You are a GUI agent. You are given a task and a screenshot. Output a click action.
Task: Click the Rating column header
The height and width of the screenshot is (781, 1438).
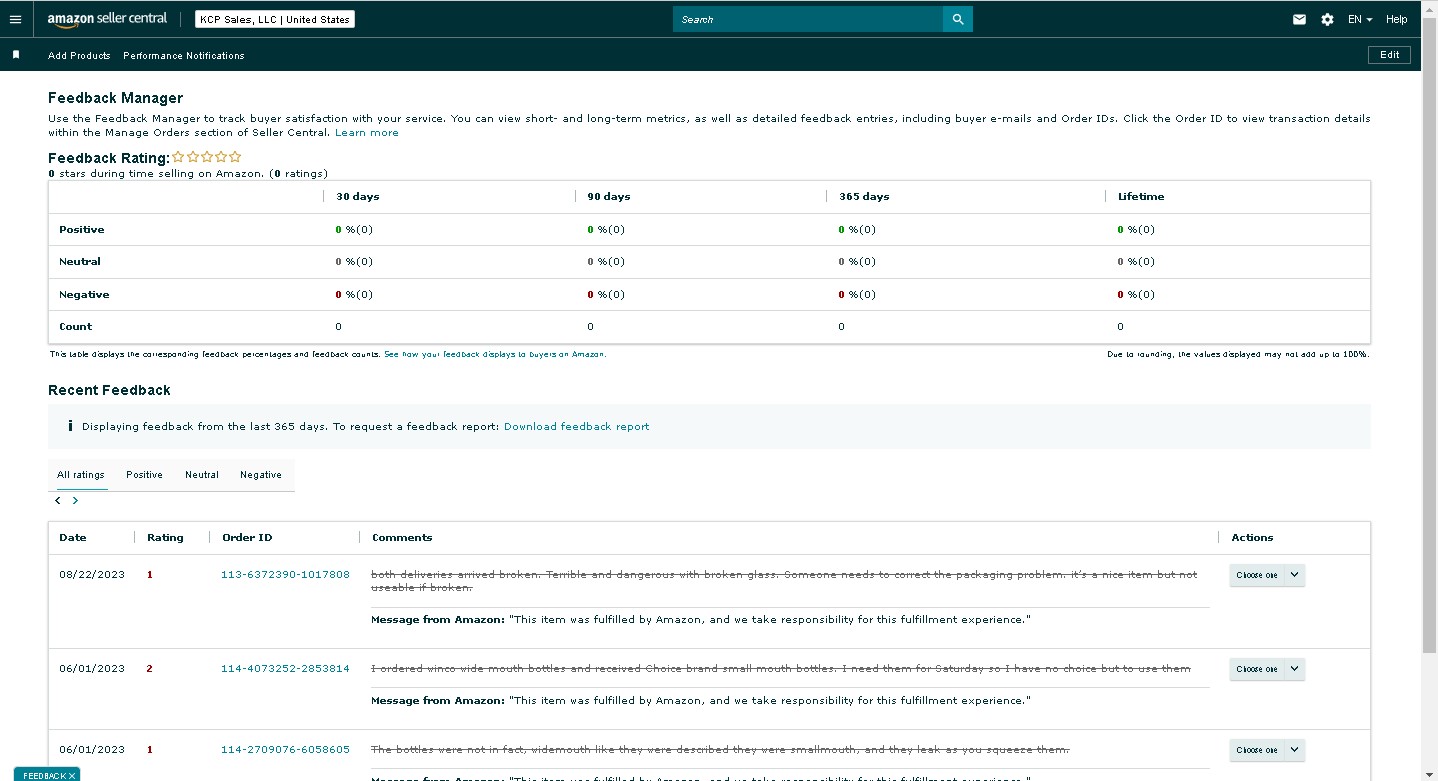coord(165,538)
